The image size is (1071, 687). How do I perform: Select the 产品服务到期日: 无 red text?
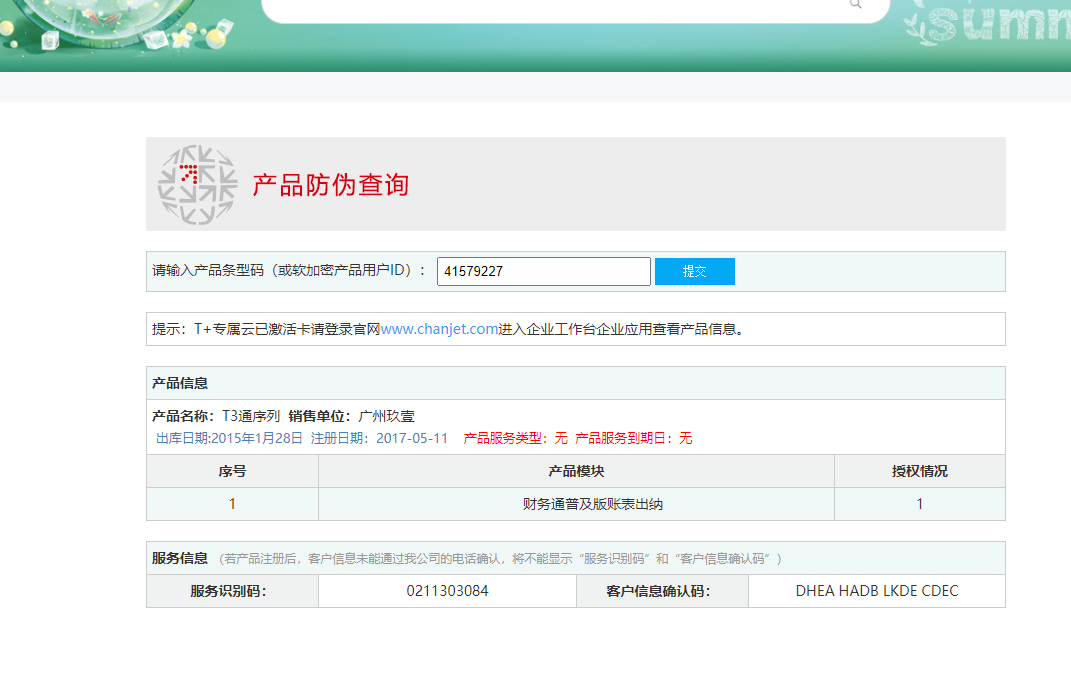point(633,438)
